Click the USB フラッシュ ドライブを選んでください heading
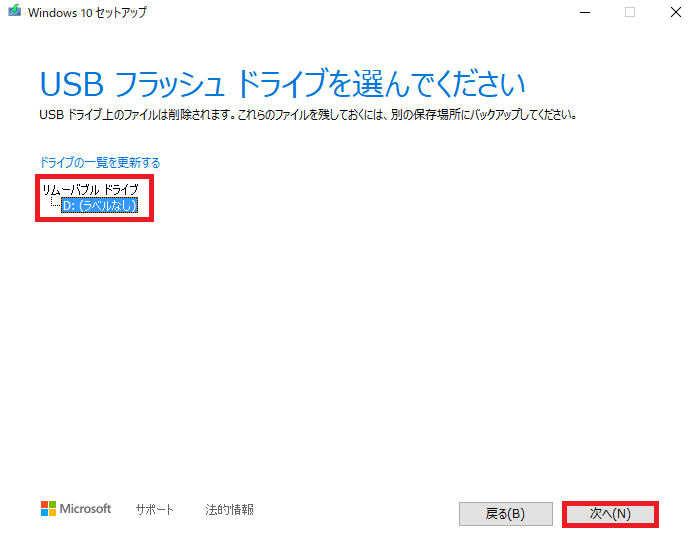Screen dimensions: 698x548 tap(283, 84)
